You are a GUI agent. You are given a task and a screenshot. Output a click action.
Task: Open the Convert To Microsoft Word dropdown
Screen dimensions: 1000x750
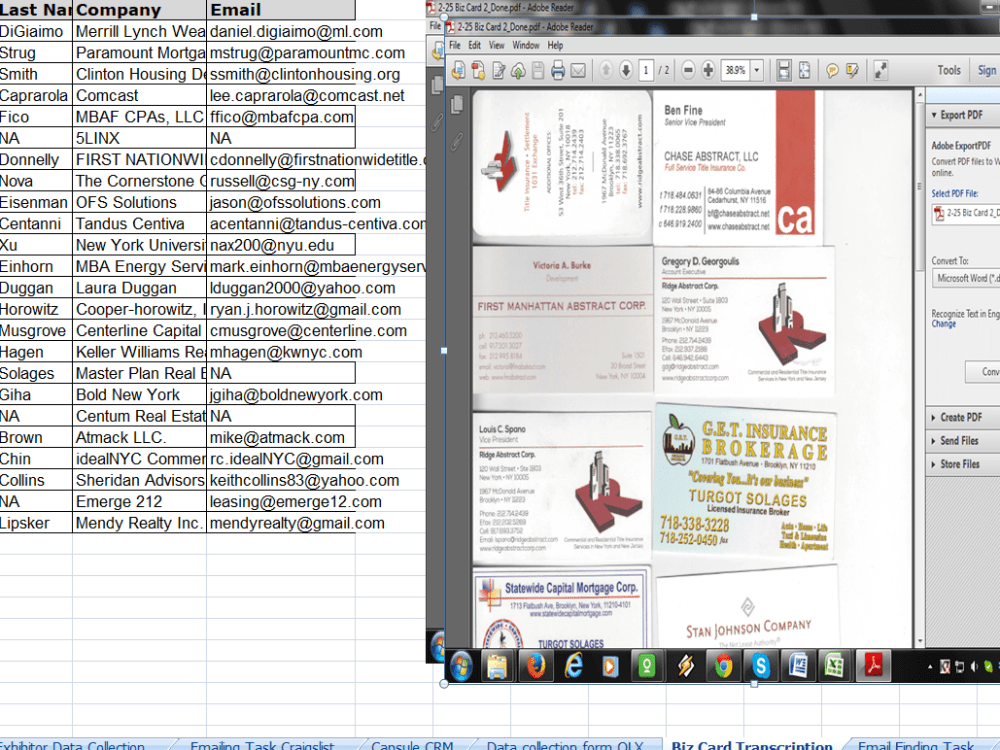click(x=966, y=279)
